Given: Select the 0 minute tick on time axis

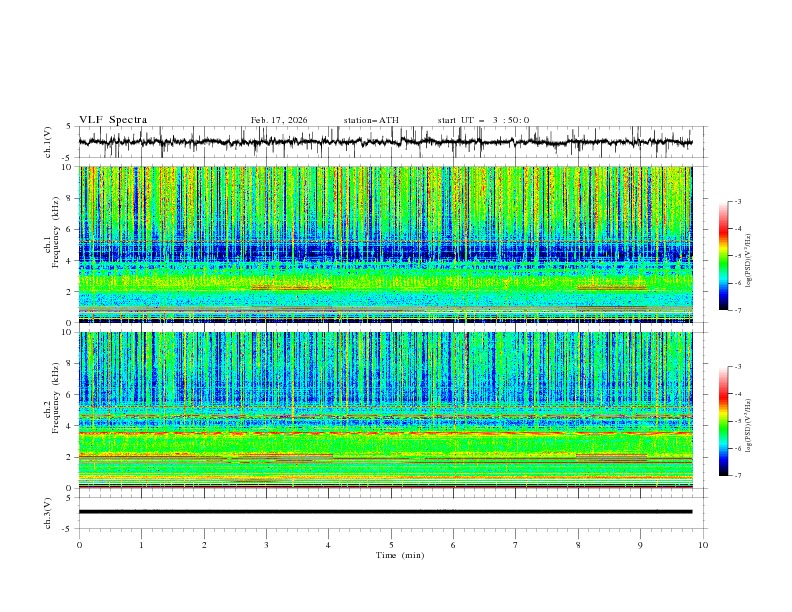Looking at the screenshot, I should click(80, 545).
